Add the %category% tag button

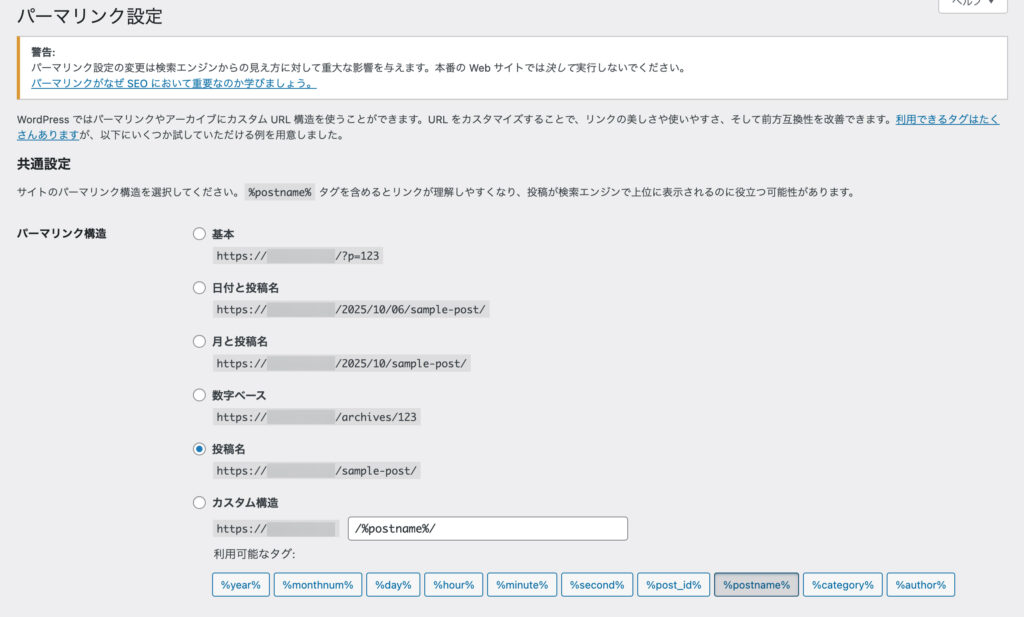(842, 585)
